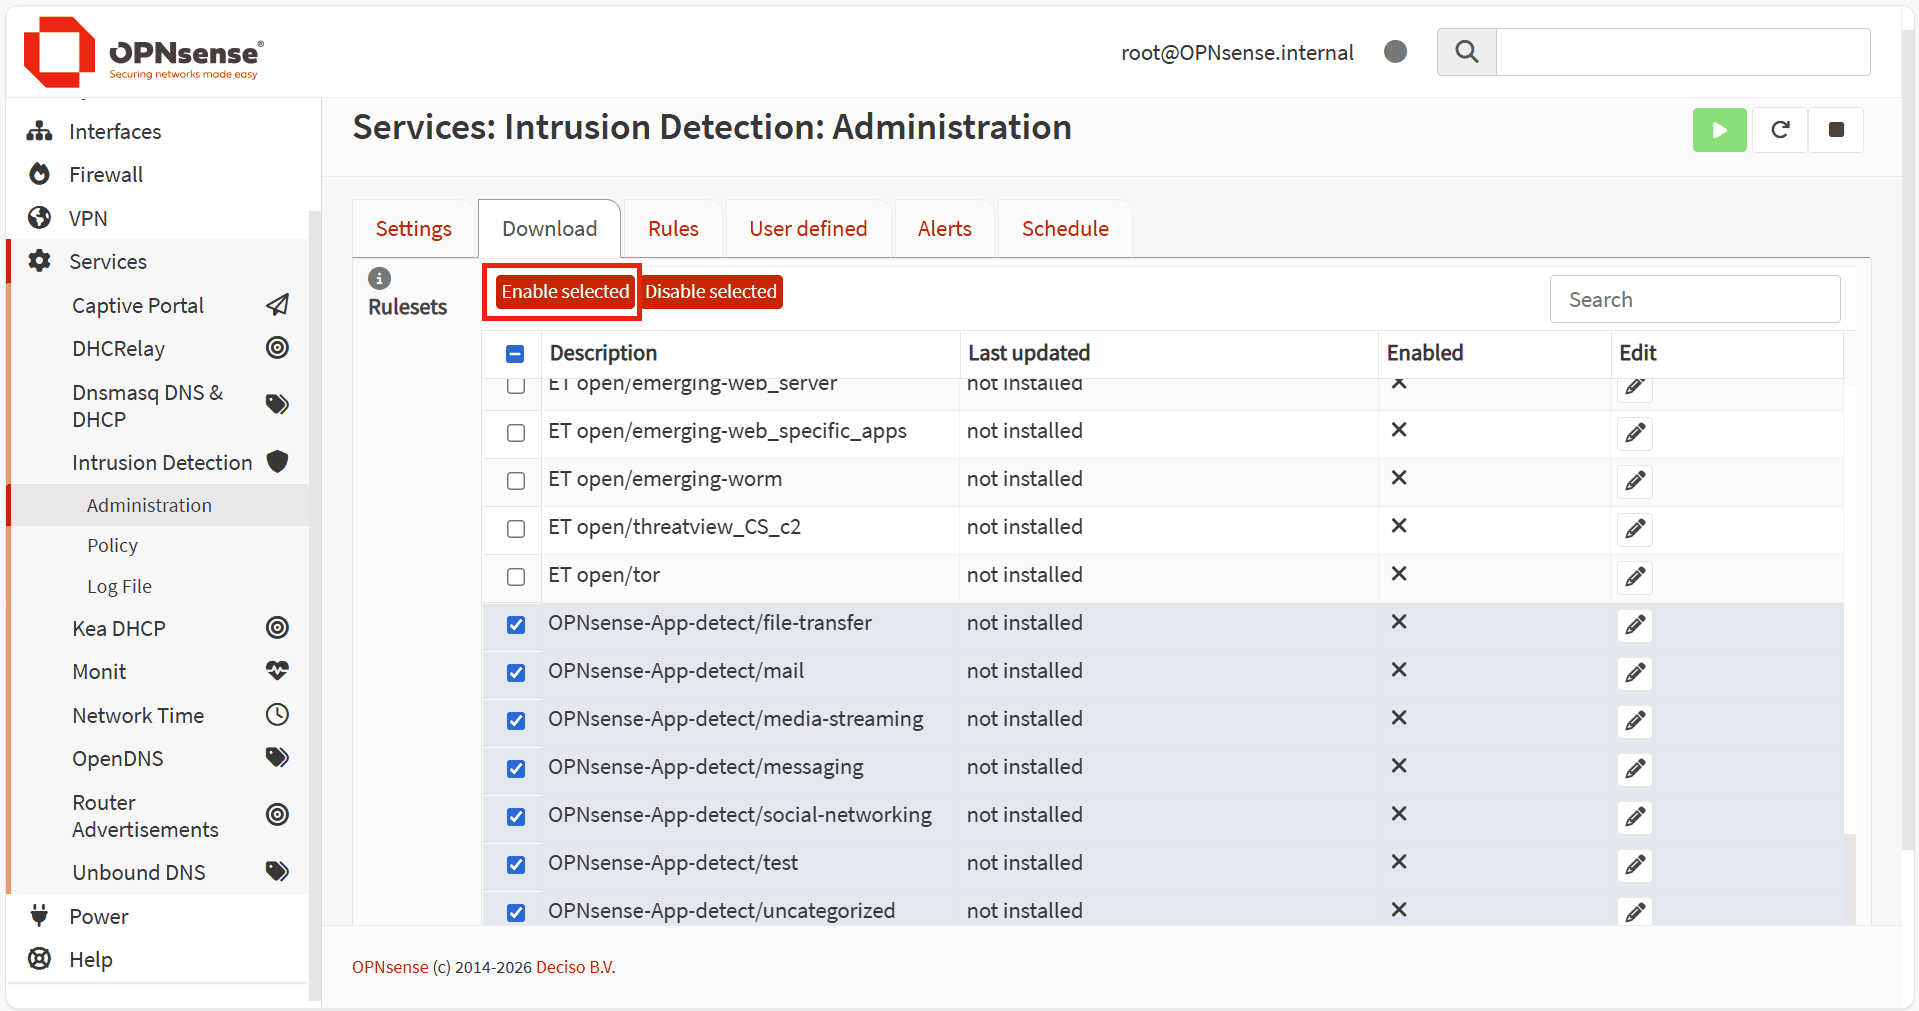
Task: Click pencil for OPNsense-App-detect/mail
Action: tap(1635, 673)
